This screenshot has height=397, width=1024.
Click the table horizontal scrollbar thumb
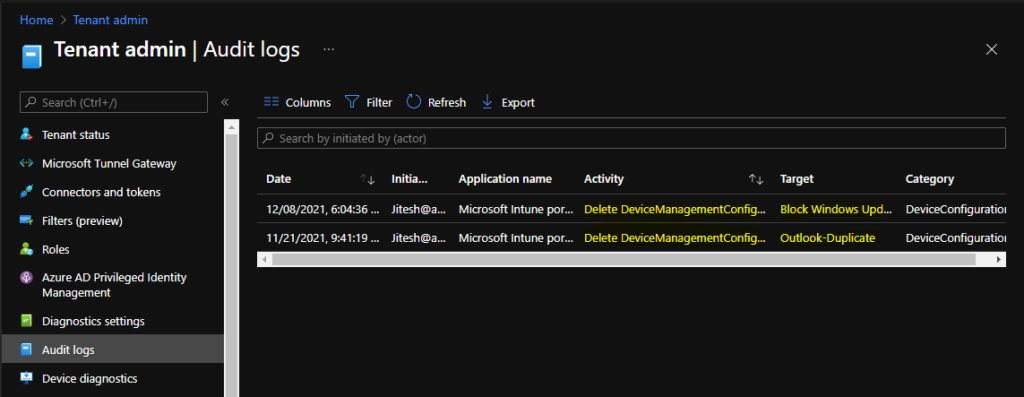click(x=624, y=259)
